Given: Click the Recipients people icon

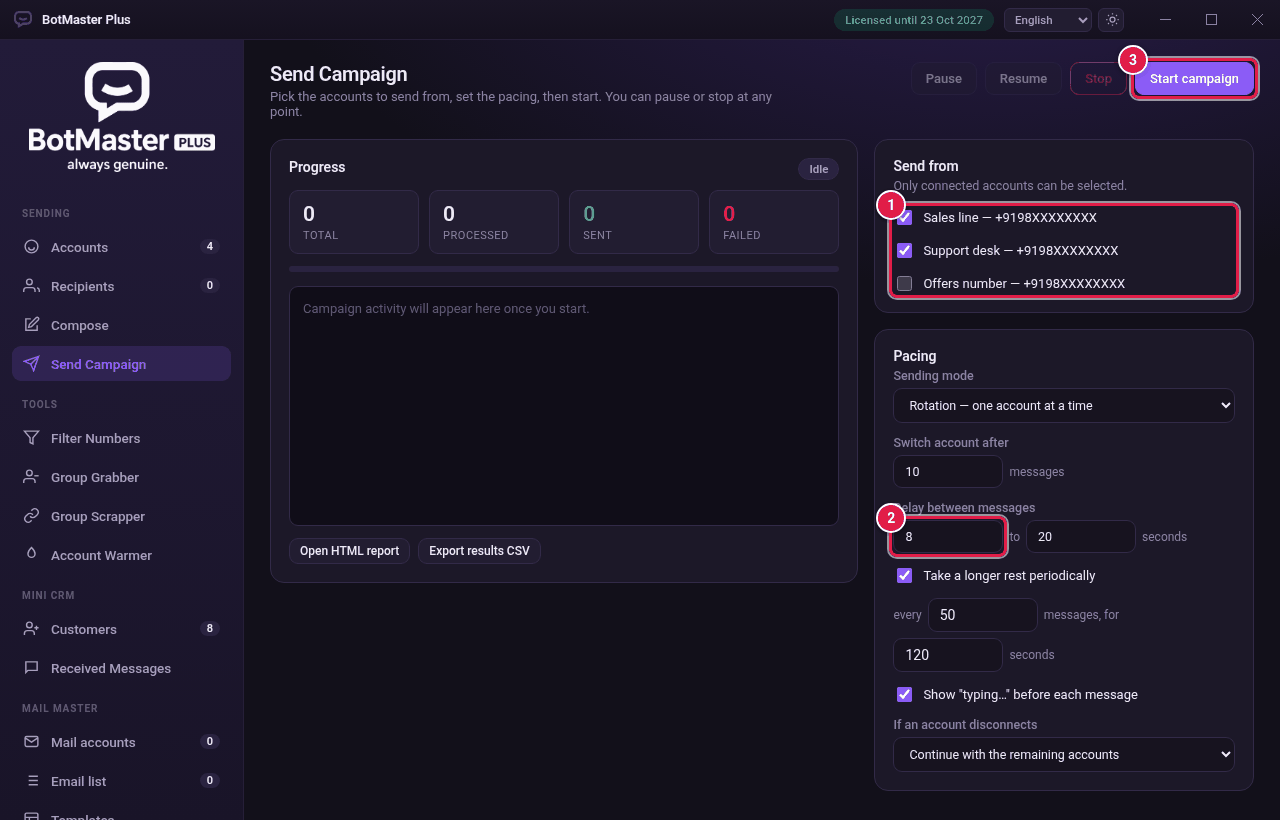Looking at the screenshot, I should [x=32, y=286].
